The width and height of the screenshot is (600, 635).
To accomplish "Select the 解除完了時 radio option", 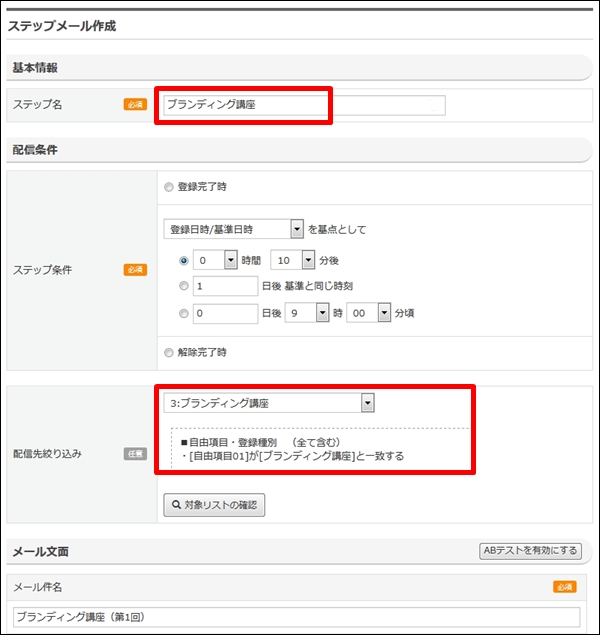I will click(x=168, y=353).
